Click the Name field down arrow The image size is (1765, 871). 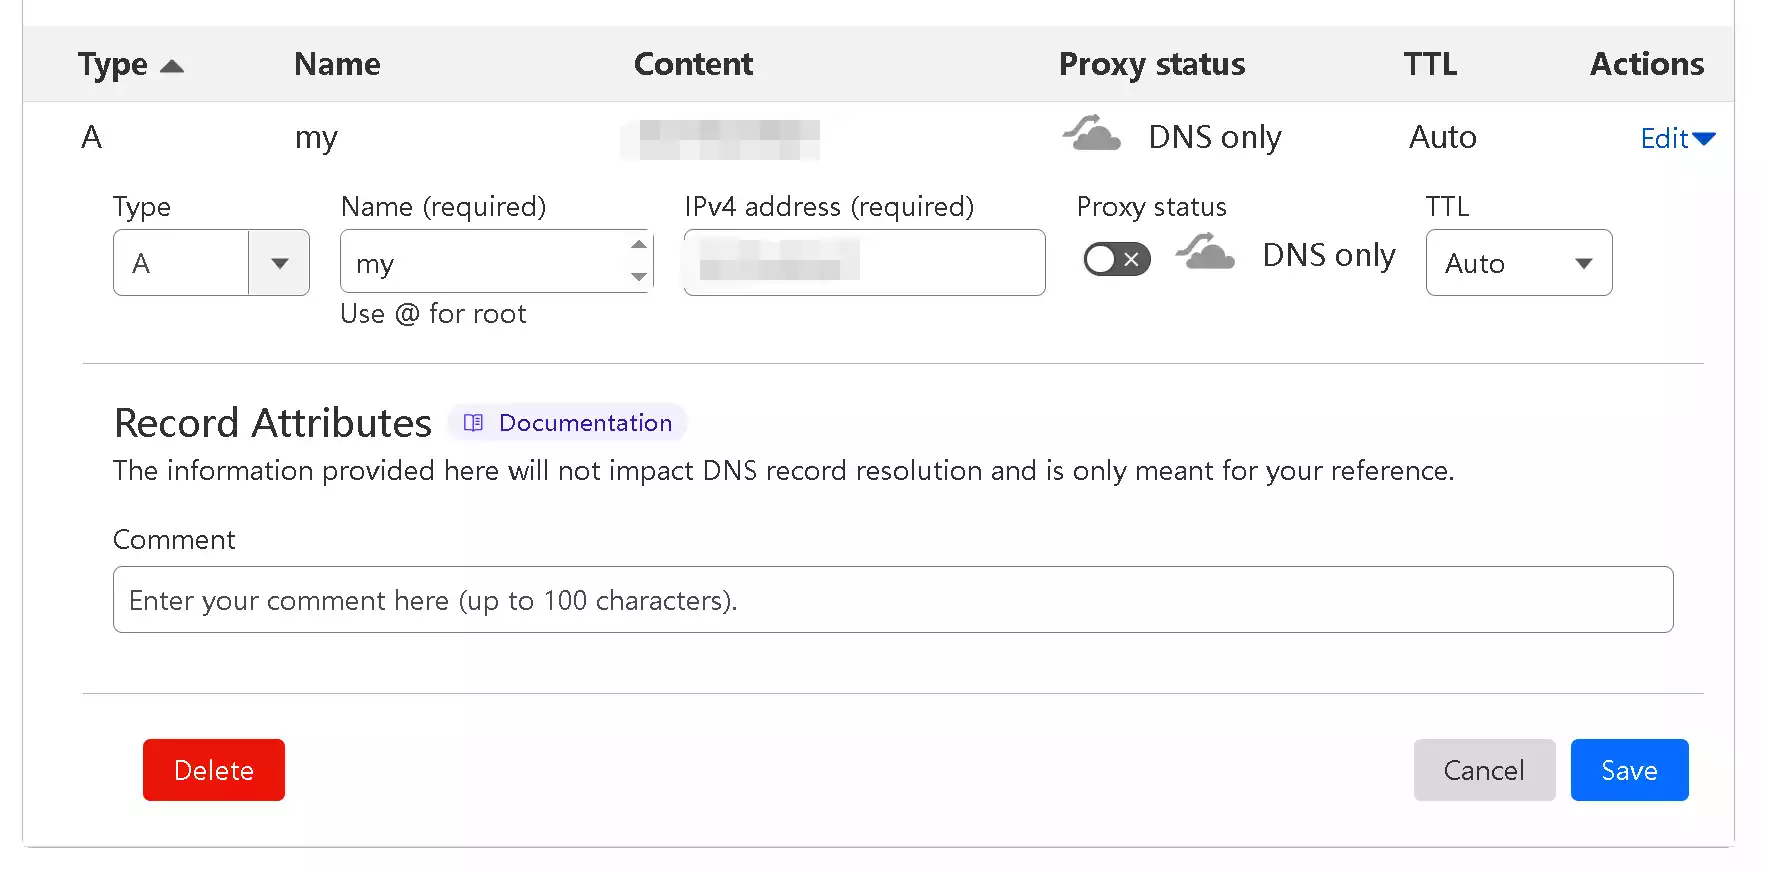639,277
